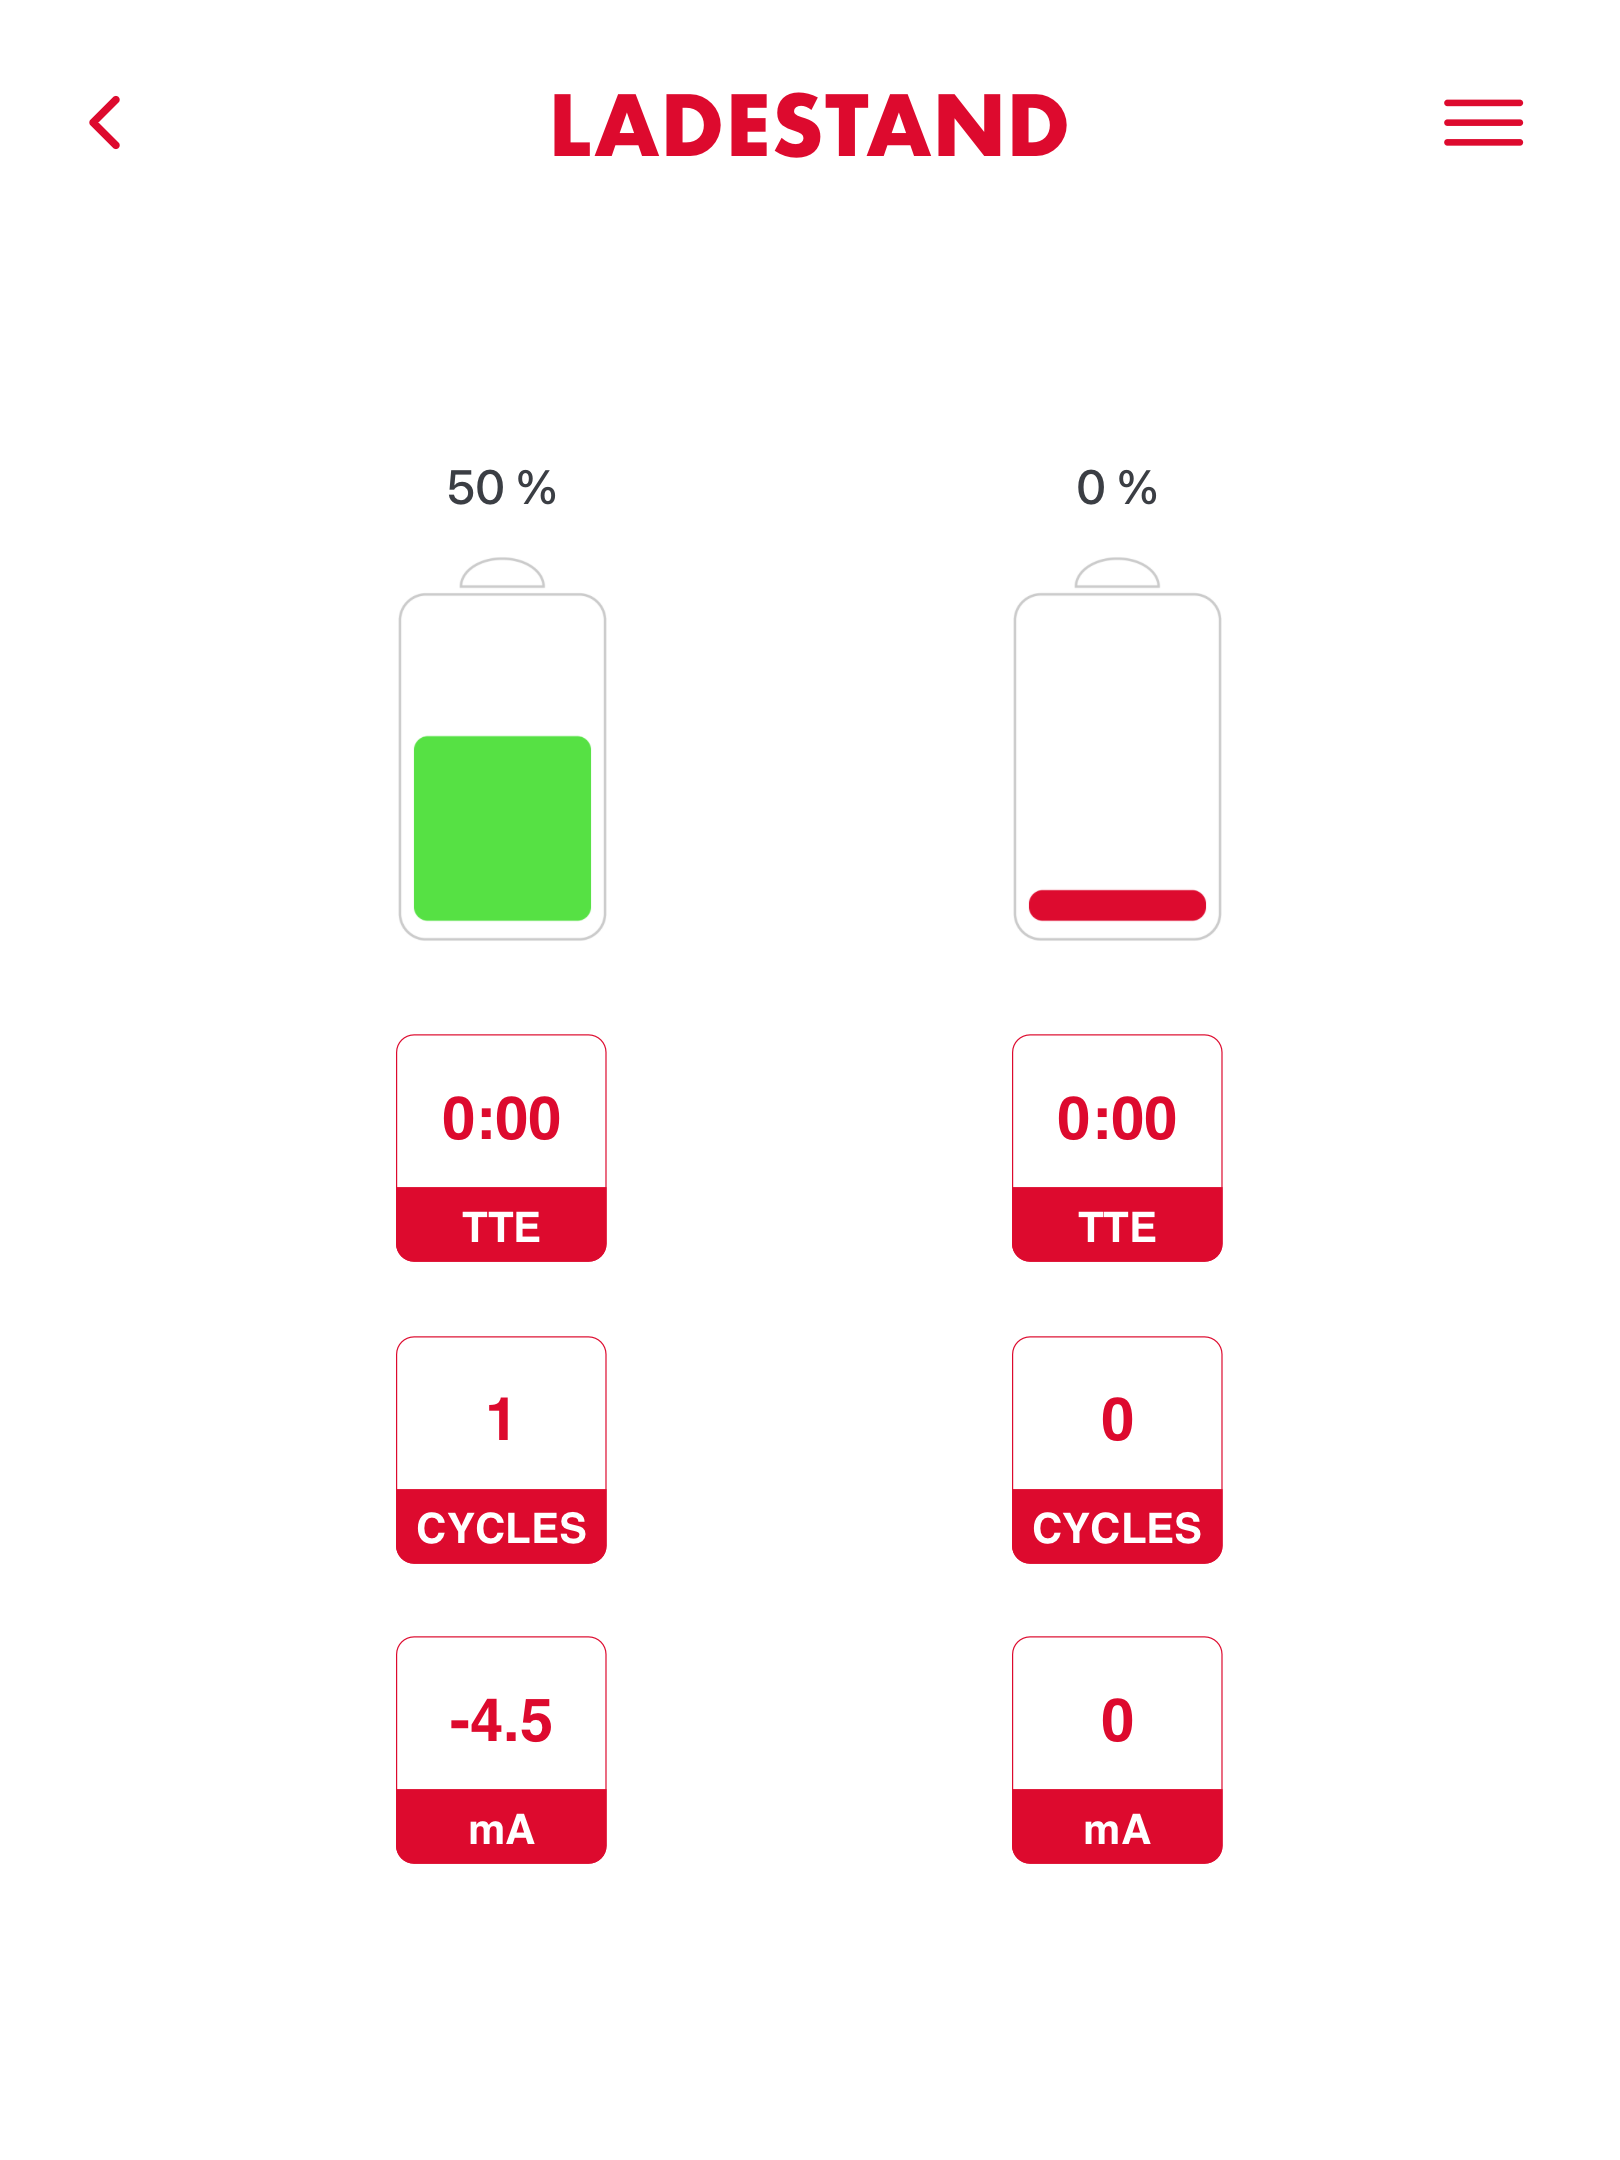This screenshot has width=1620, height=2160.
Task: Tap the red low-charge bar in right battery
Action: point(1117,905)
